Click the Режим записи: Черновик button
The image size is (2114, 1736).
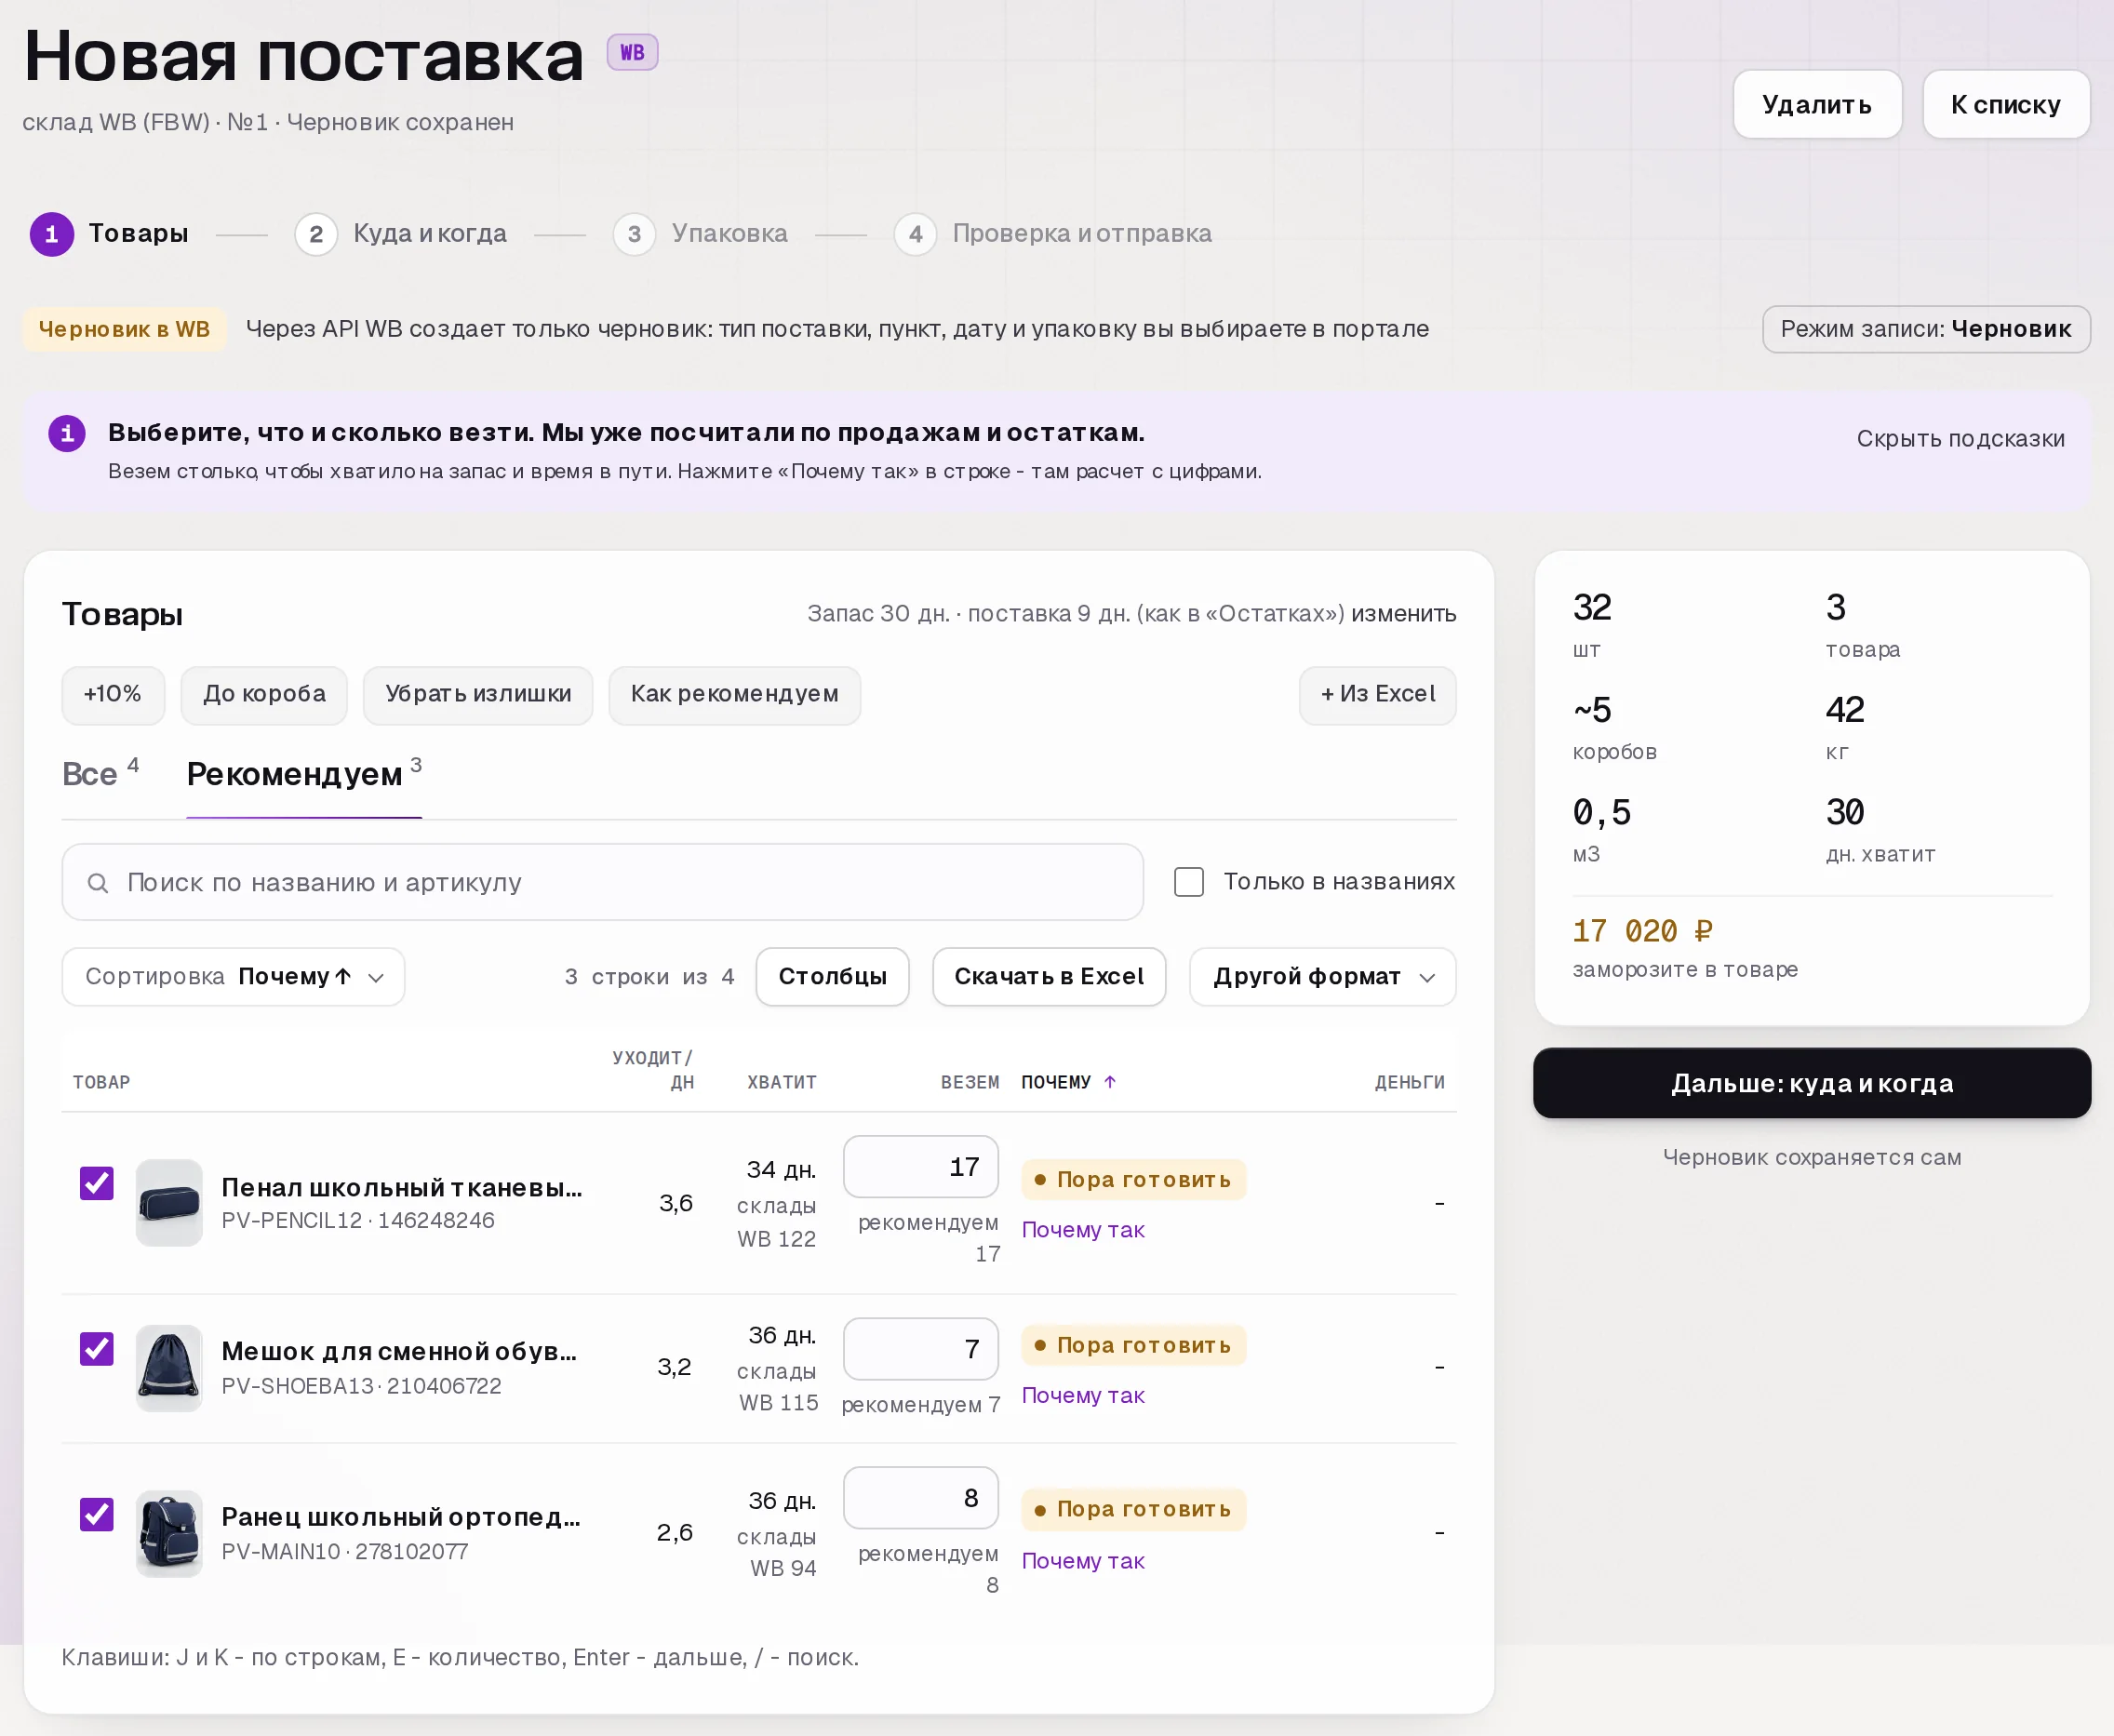tap(1926, 329)
